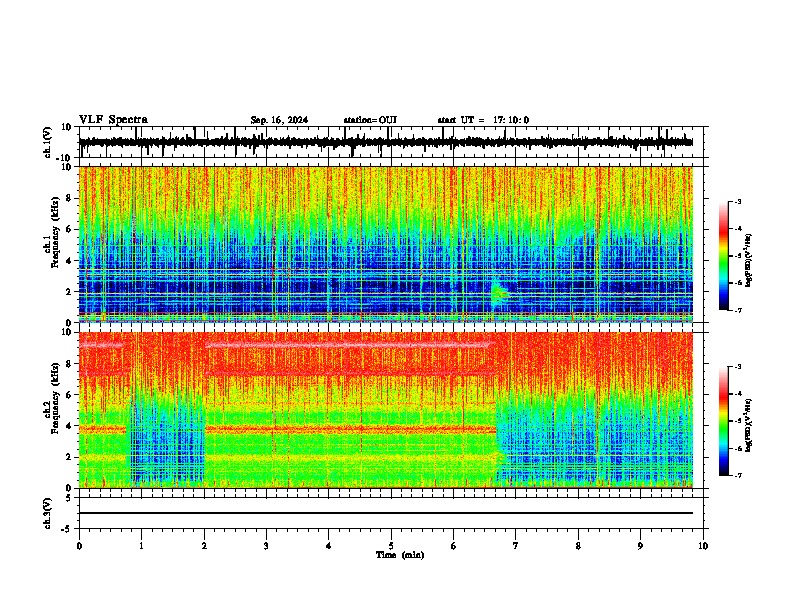Click the pink 9 kHz band in ch.2 spectrogram
The width and height of the screenshot is (792, 612).
pos(349,345)
